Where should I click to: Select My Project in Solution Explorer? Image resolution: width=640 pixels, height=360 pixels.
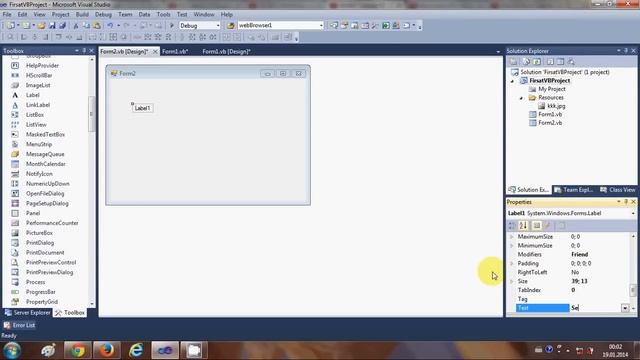point(552,89)
